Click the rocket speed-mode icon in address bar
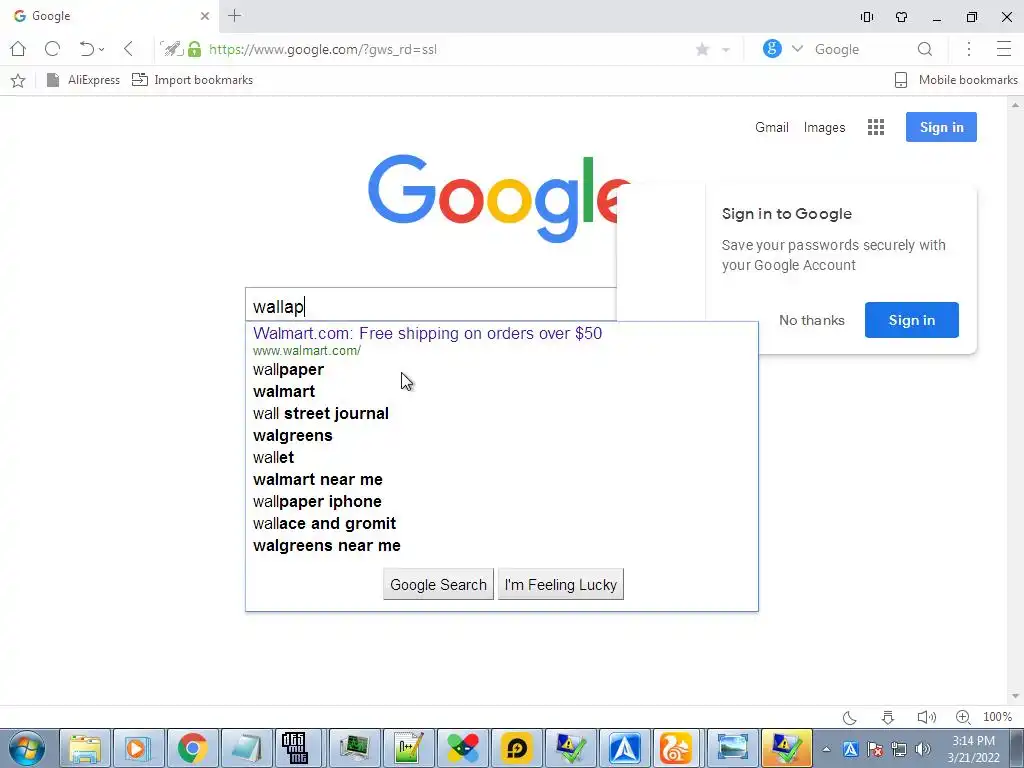 pos(171,49)
